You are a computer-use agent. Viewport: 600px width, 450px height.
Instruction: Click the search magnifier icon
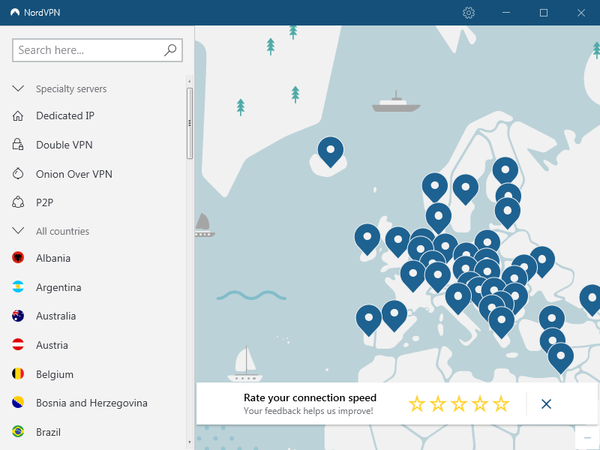(x=170, y=50)
